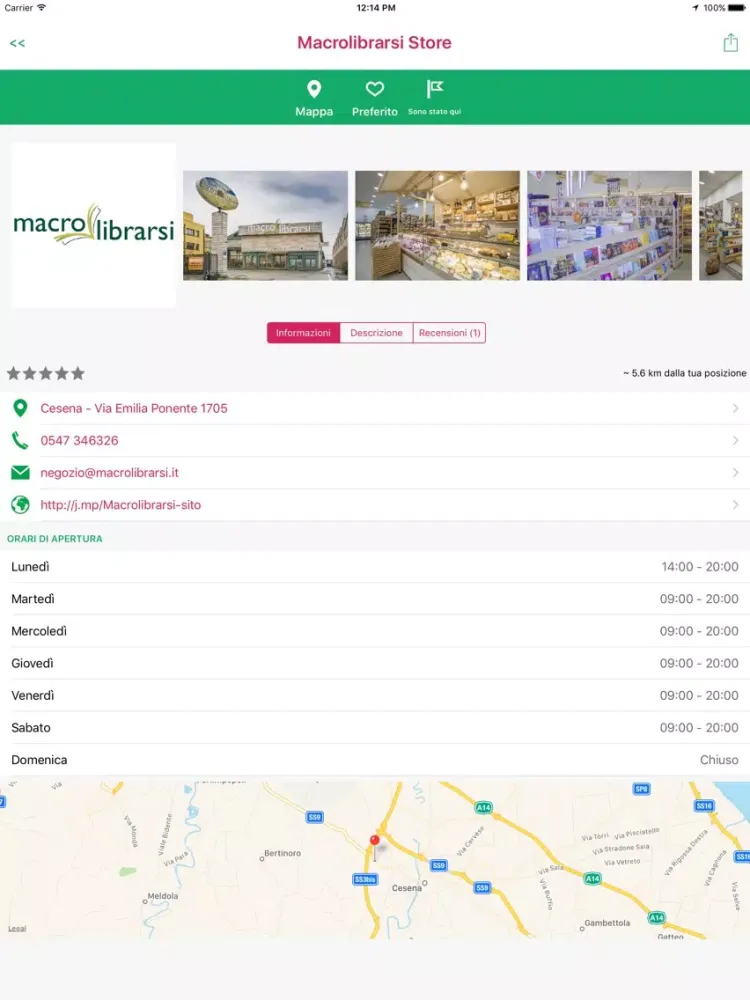
Task: Click the green envelope email icon
Action: 20,473
